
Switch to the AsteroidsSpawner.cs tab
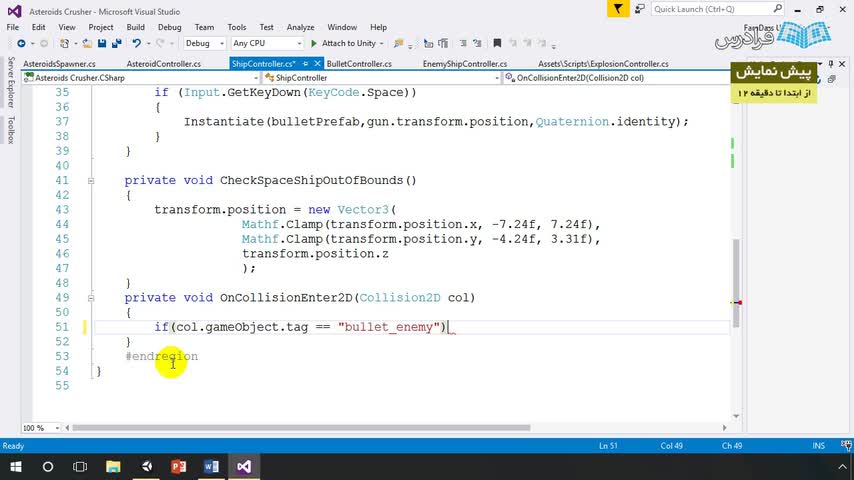point(59,64)
